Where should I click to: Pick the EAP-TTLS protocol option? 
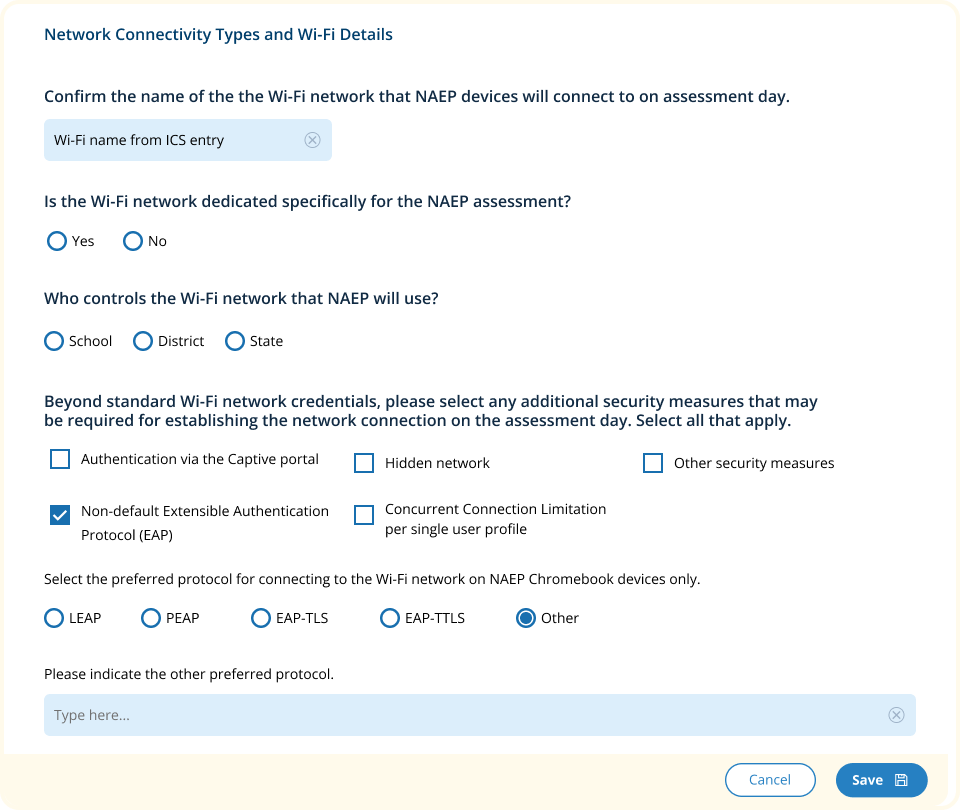(x=390, y=618)
